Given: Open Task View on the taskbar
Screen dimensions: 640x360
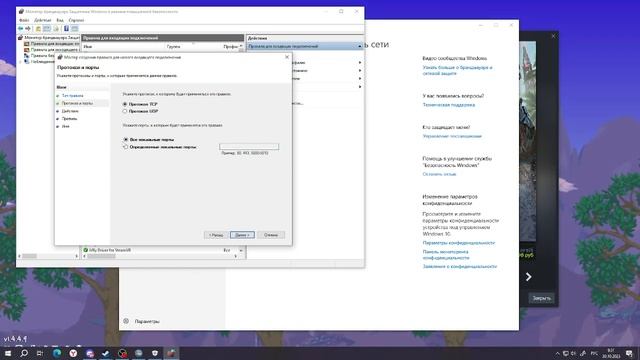Looking at the screenshot, I should 40,353.
